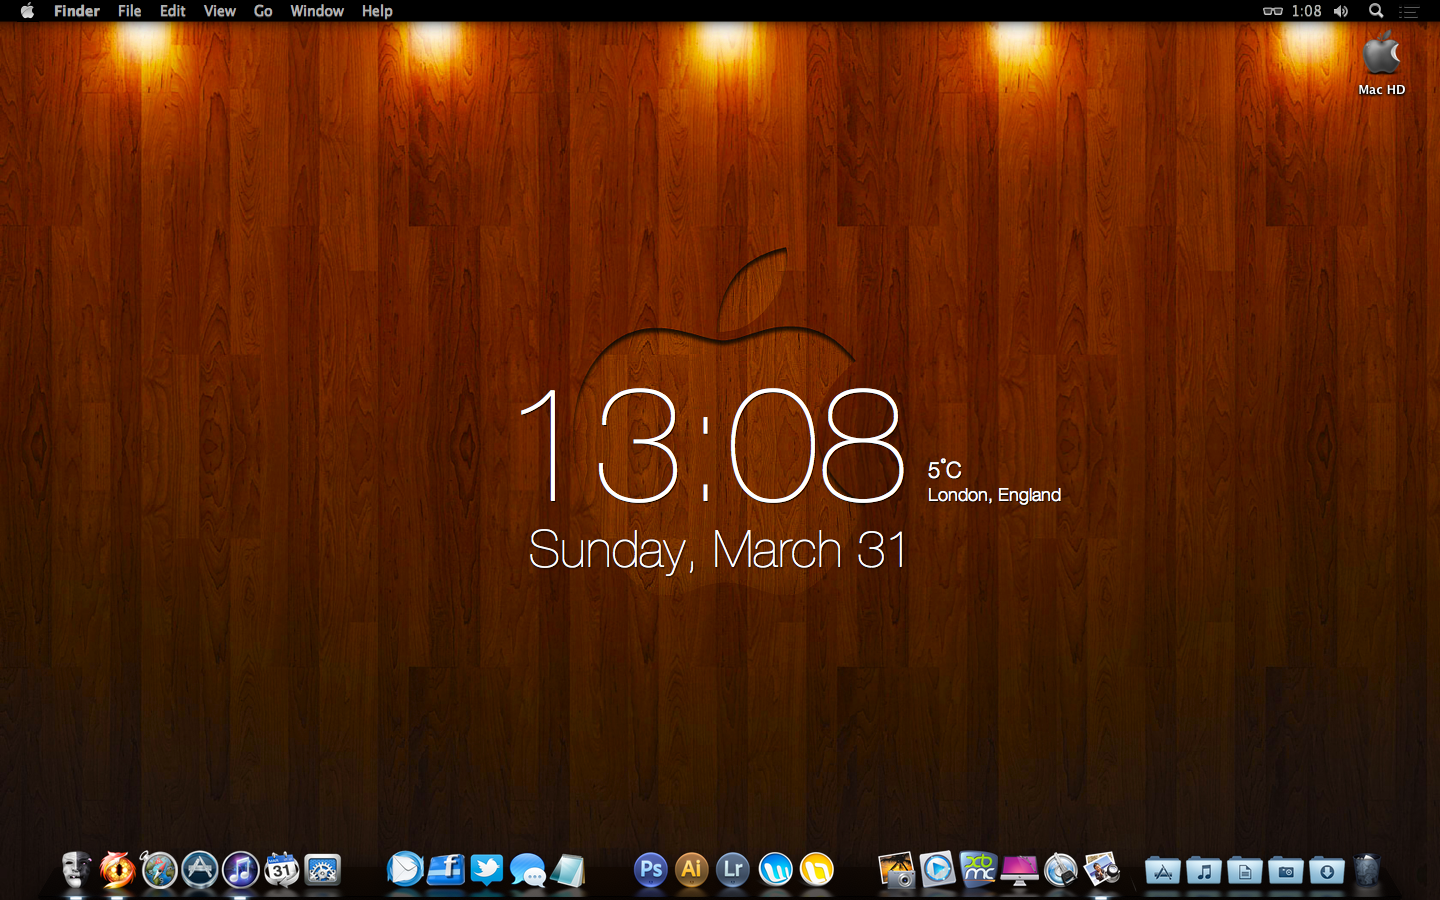Launch XBMC from the dock
This screenshot has width=1440, height=900.
[x=979, y=869]
